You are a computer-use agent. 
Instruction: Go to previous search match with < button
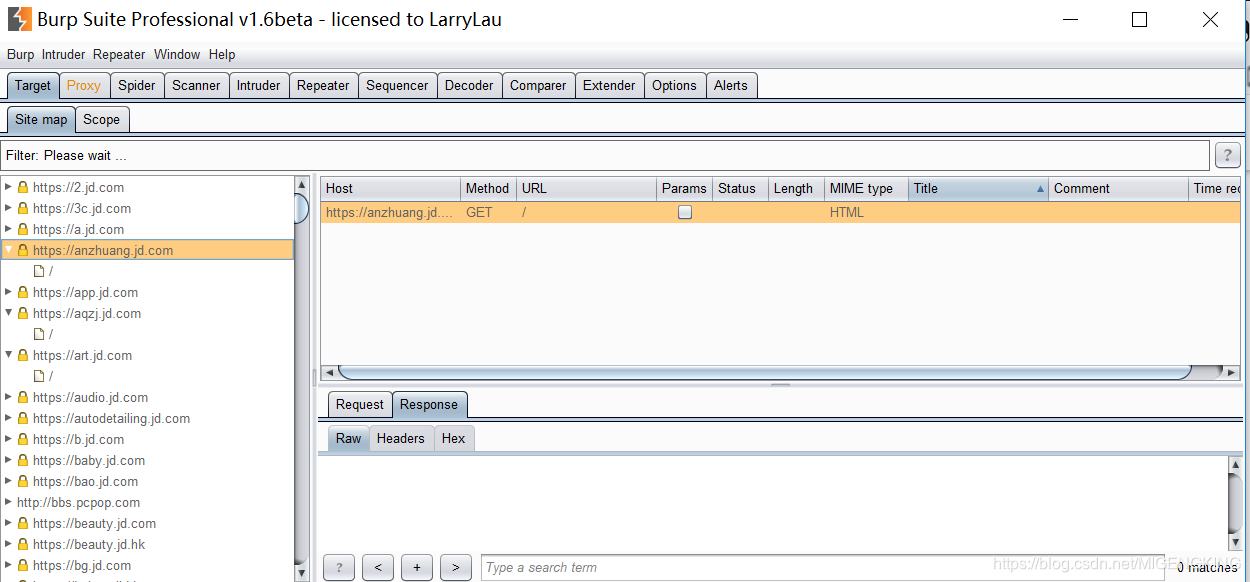coord(378,567)
